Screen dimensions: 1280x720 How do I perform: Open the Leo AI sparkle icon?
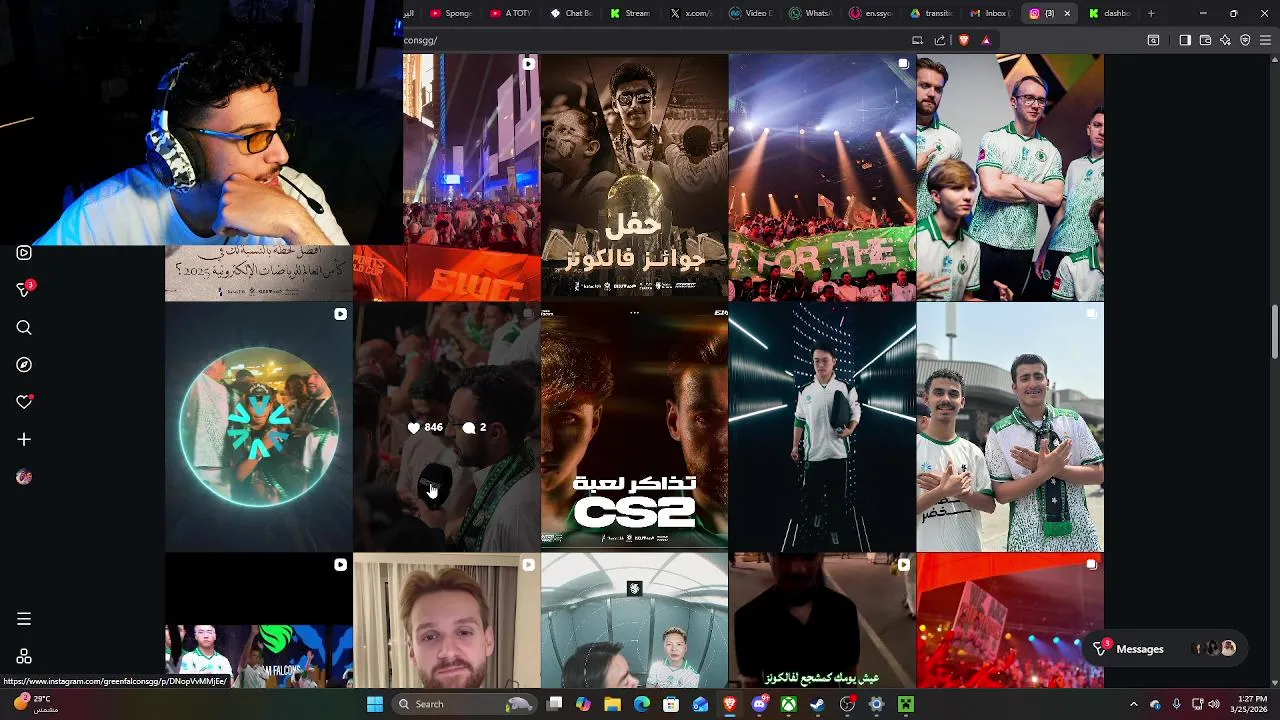click(1225, 40)
